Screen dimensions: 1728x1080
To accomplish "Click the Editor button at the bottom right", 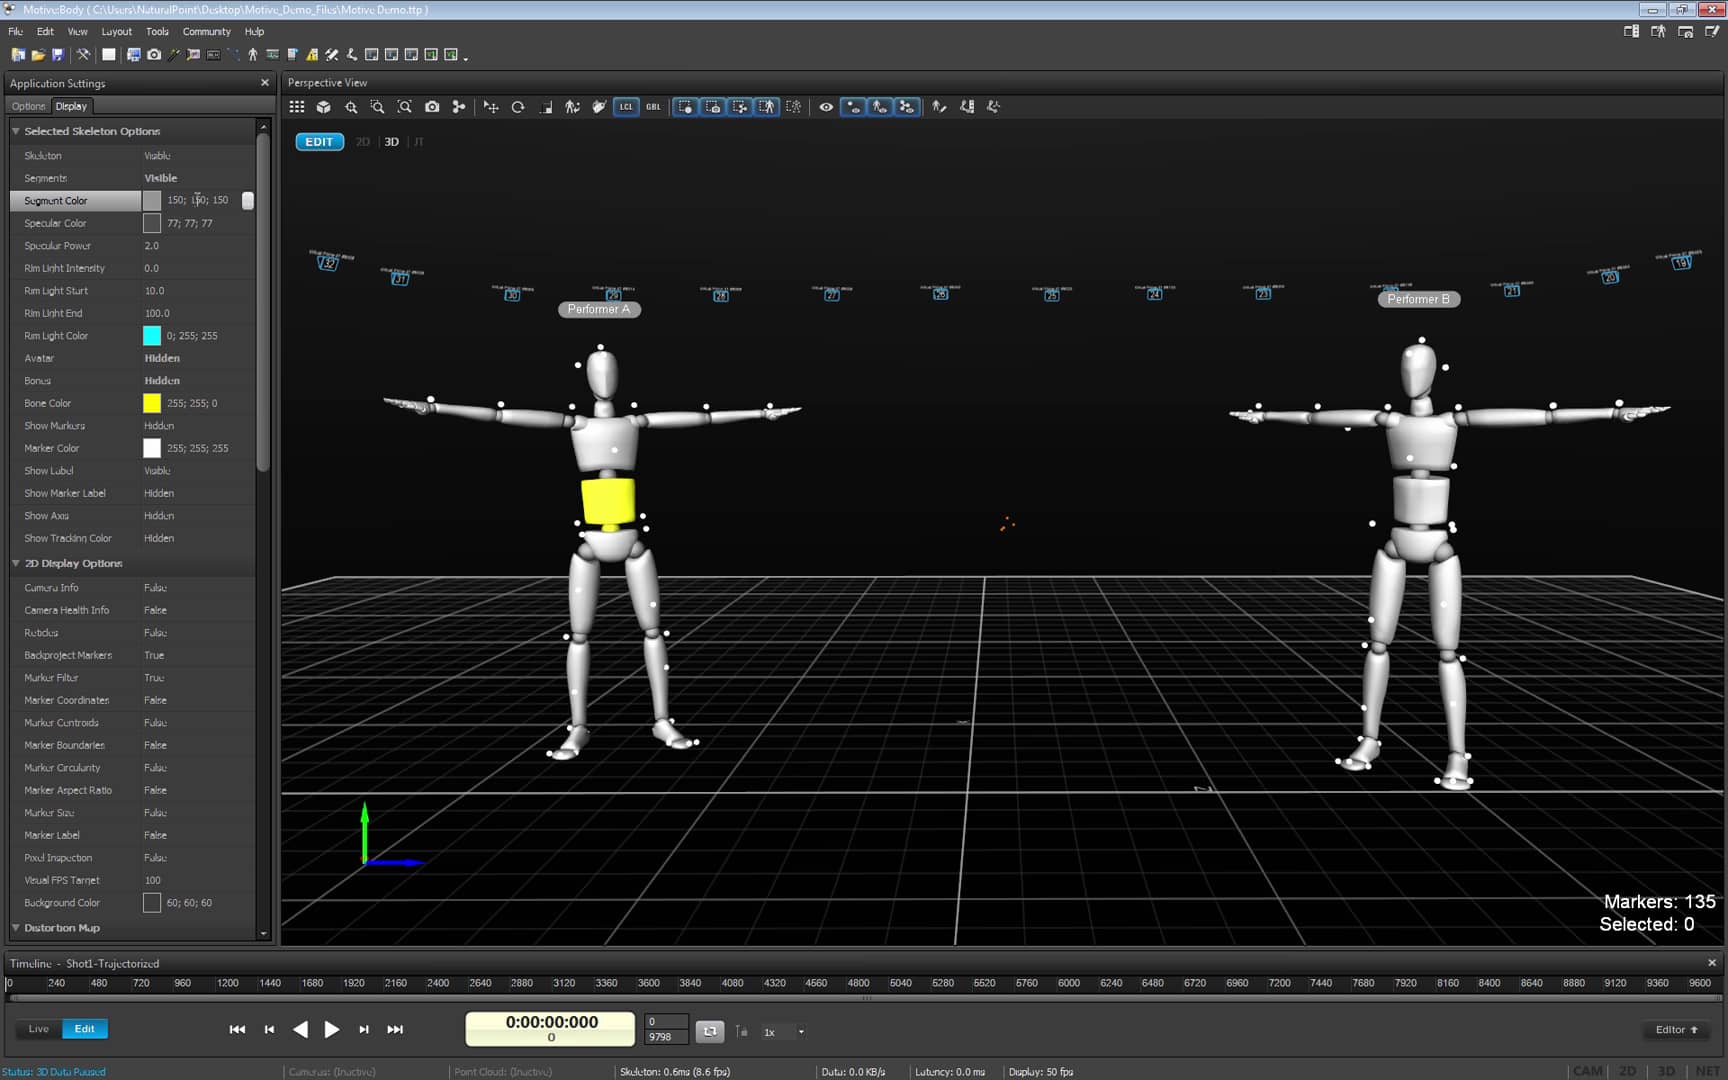I will [x=1675, y=1029].
